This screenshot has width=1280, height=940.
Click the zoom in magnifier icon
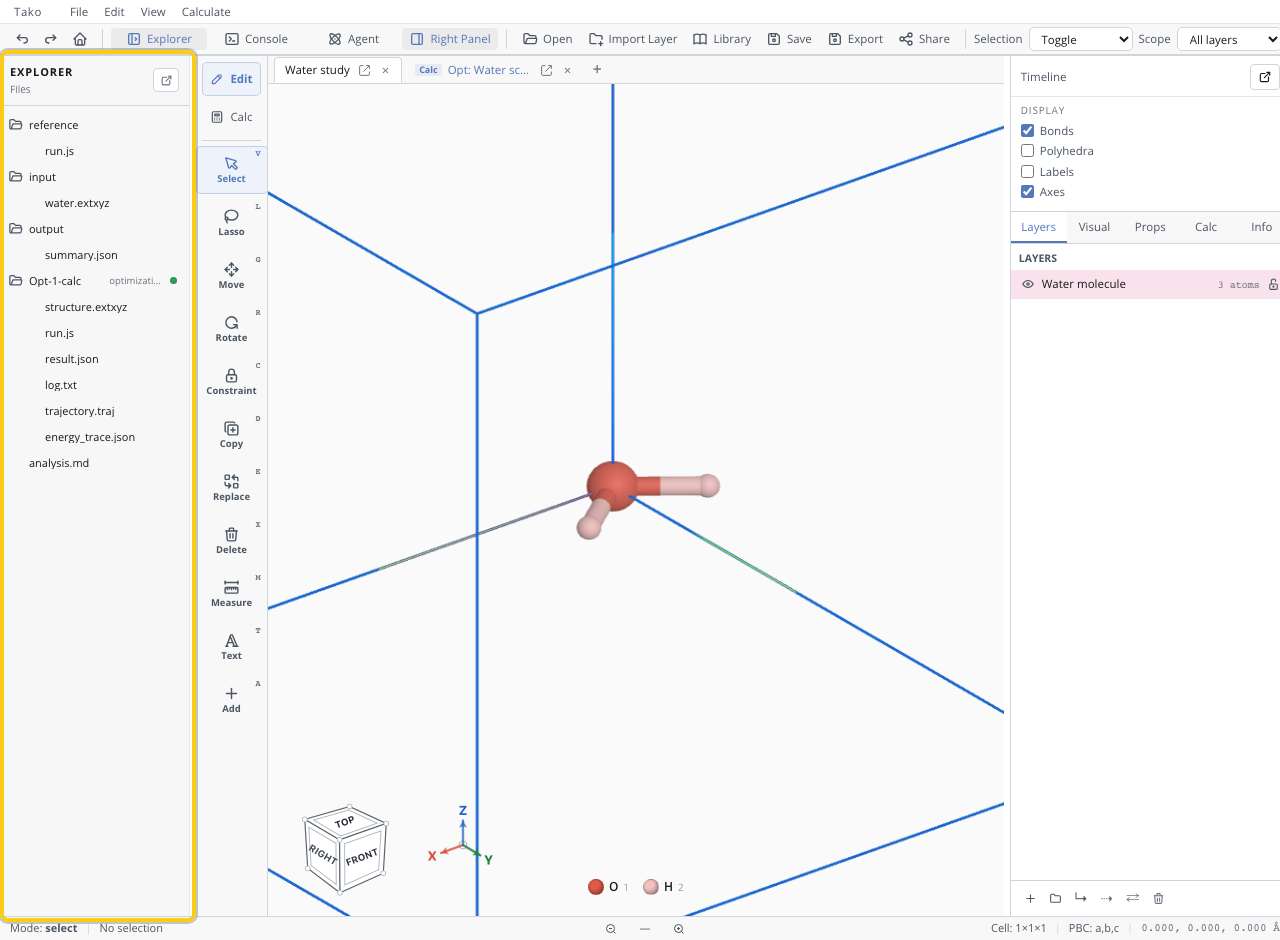click(678, 929)
